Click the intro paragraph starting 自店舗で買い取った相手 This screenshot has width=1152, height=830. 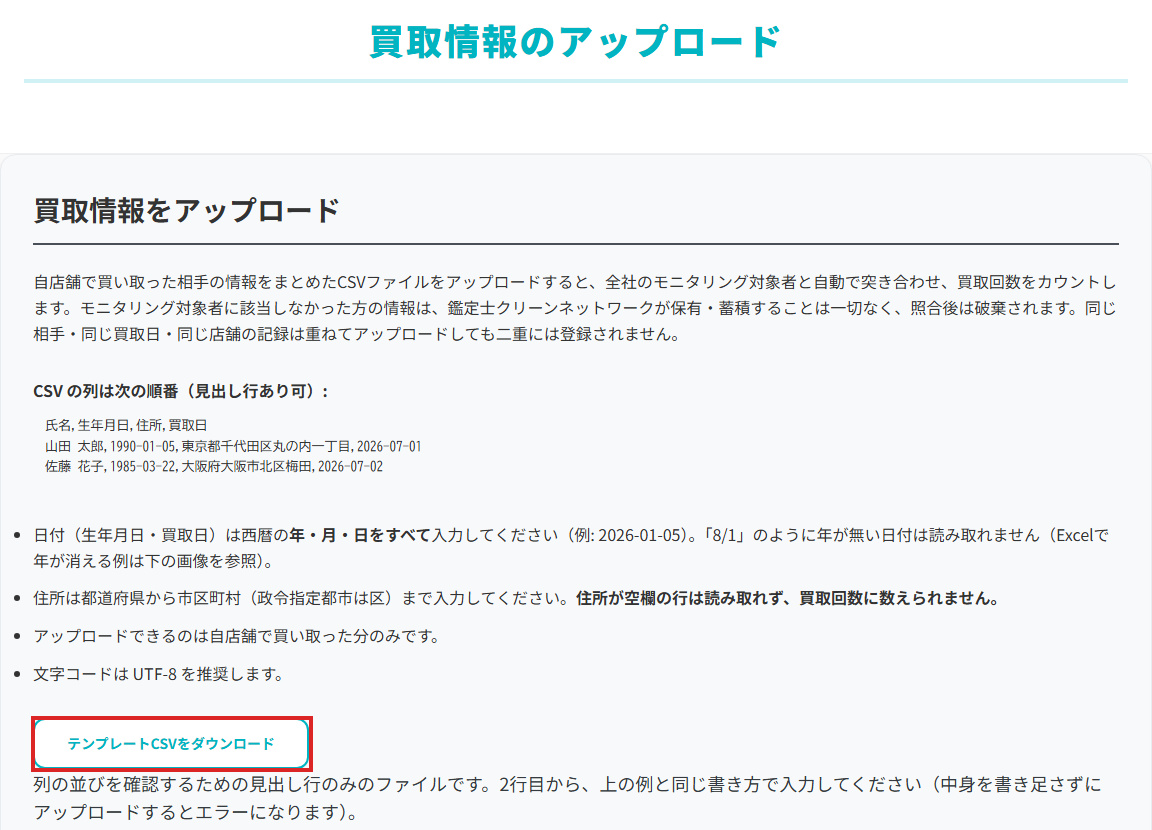click(575, 308)
